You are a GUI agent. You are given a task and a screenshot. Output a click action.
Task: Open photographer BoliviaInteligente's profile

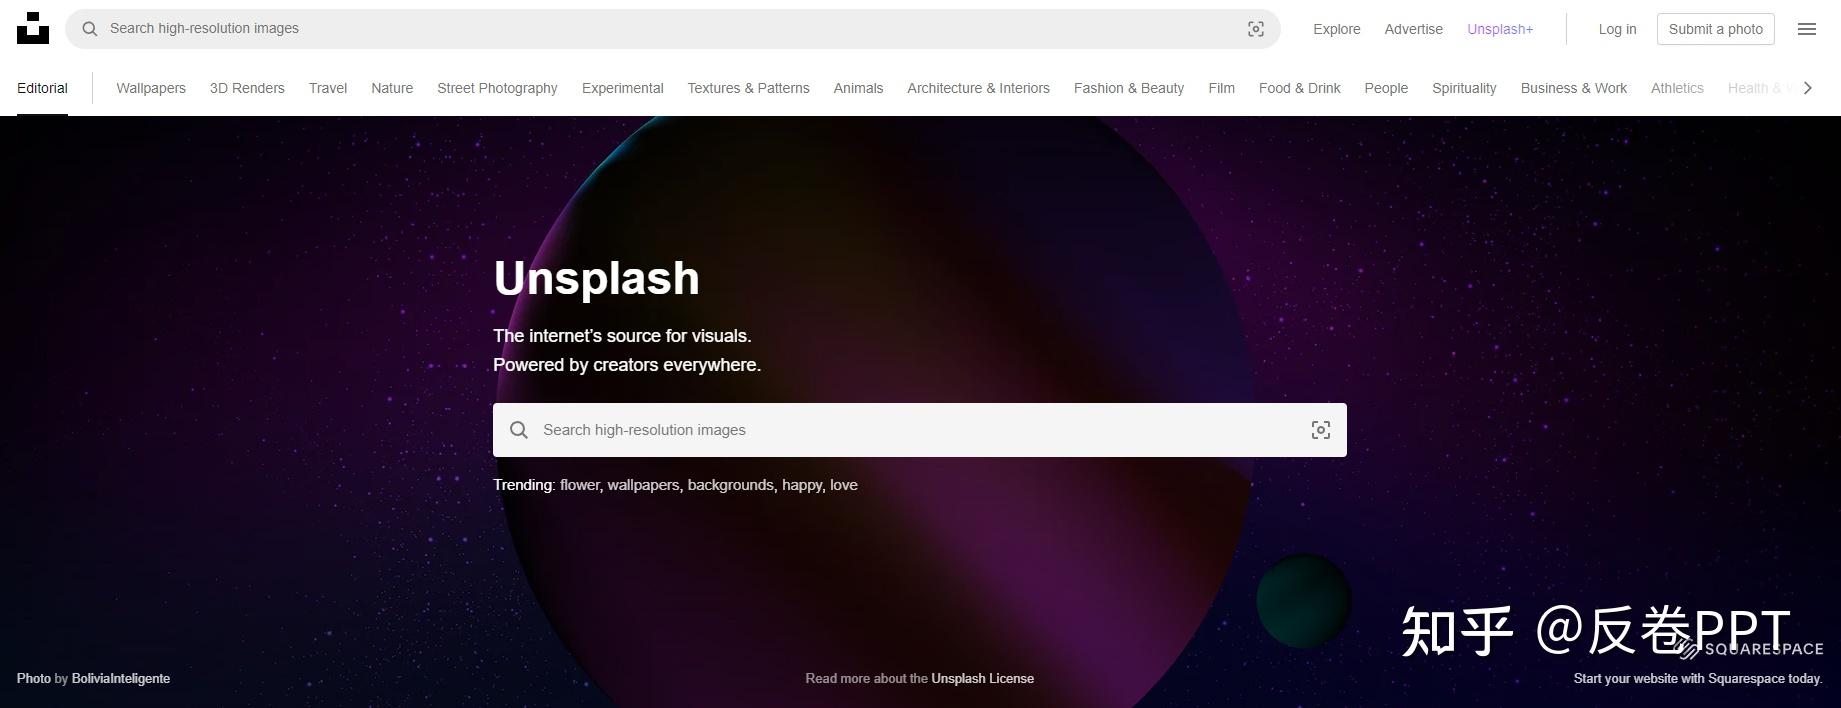(x=121, y=678)
